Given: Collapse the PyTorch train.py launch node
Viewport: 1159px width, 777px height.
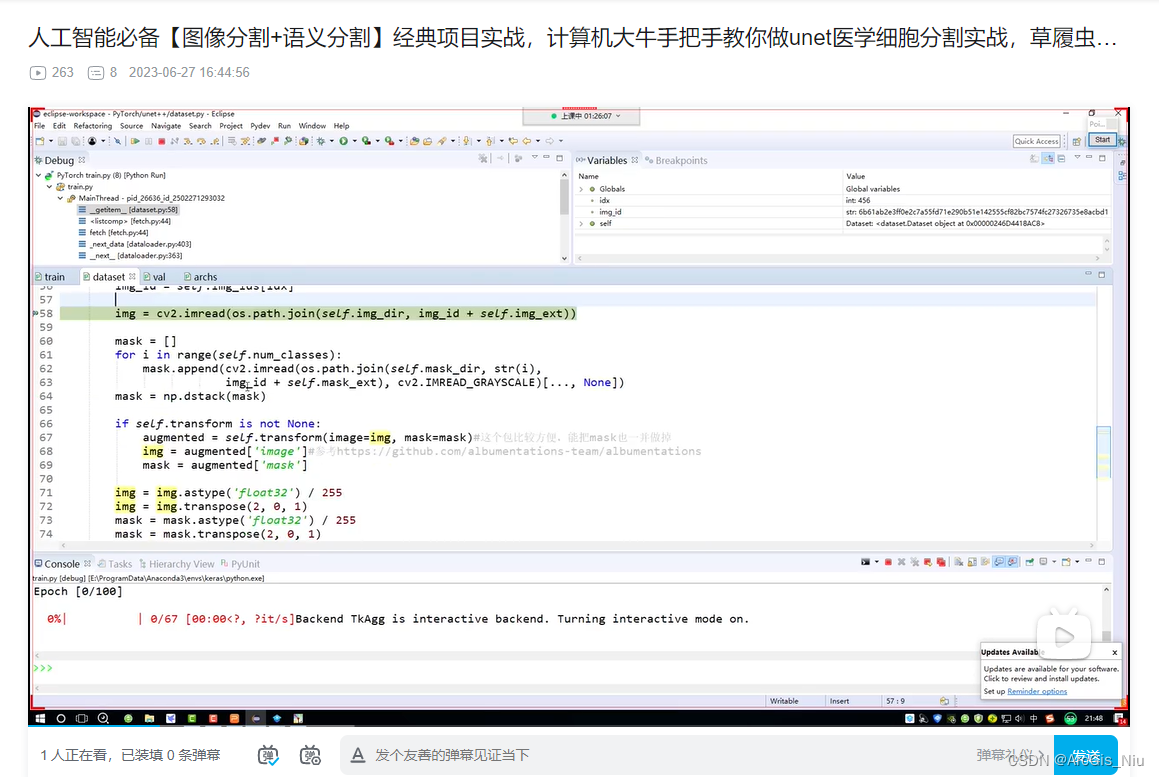Looking at the screenshot, I should (38, 175).
